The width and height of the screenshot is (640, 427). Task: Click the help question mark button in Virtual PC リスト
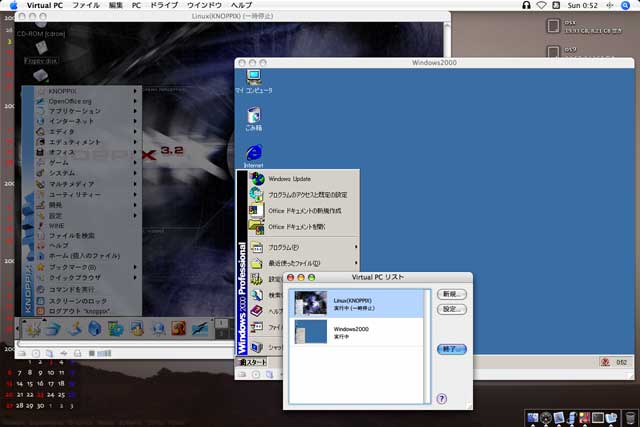[442, 398]
